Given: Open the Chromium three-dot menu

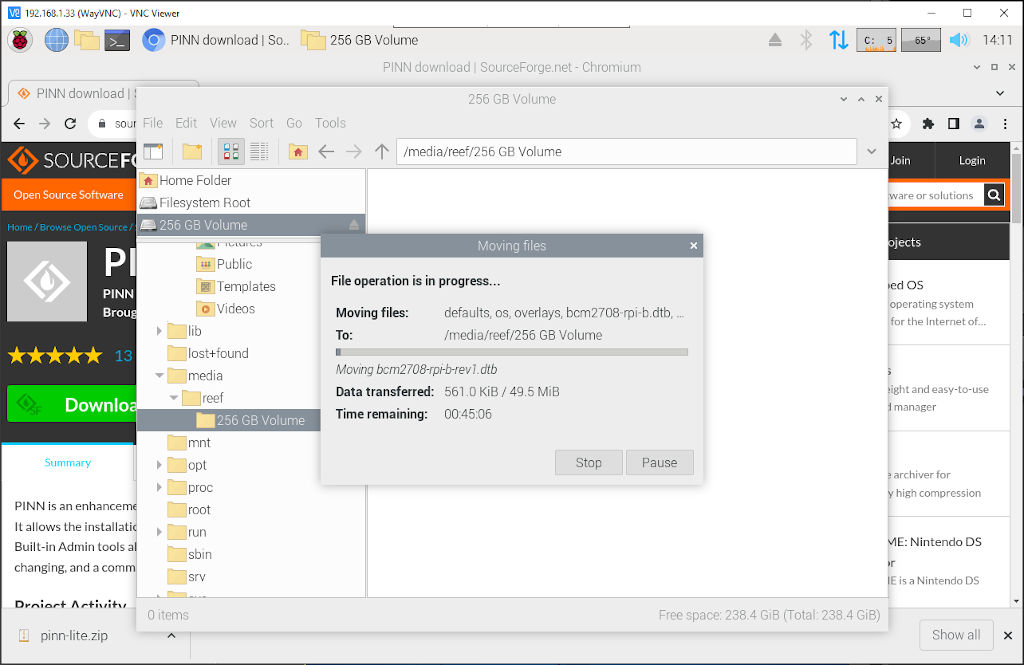Looking at the screenshot, I should pyautogui.click(x=1005, y=123).
